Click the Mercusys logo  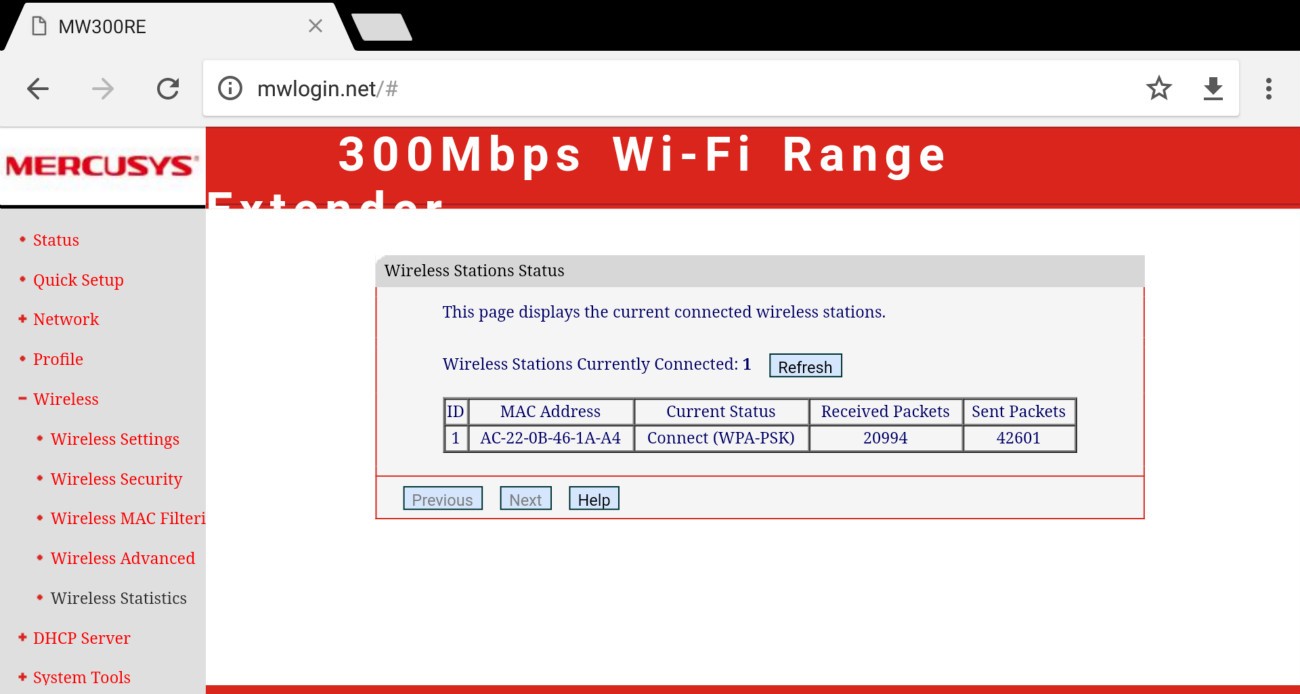(x=102, y=166)
